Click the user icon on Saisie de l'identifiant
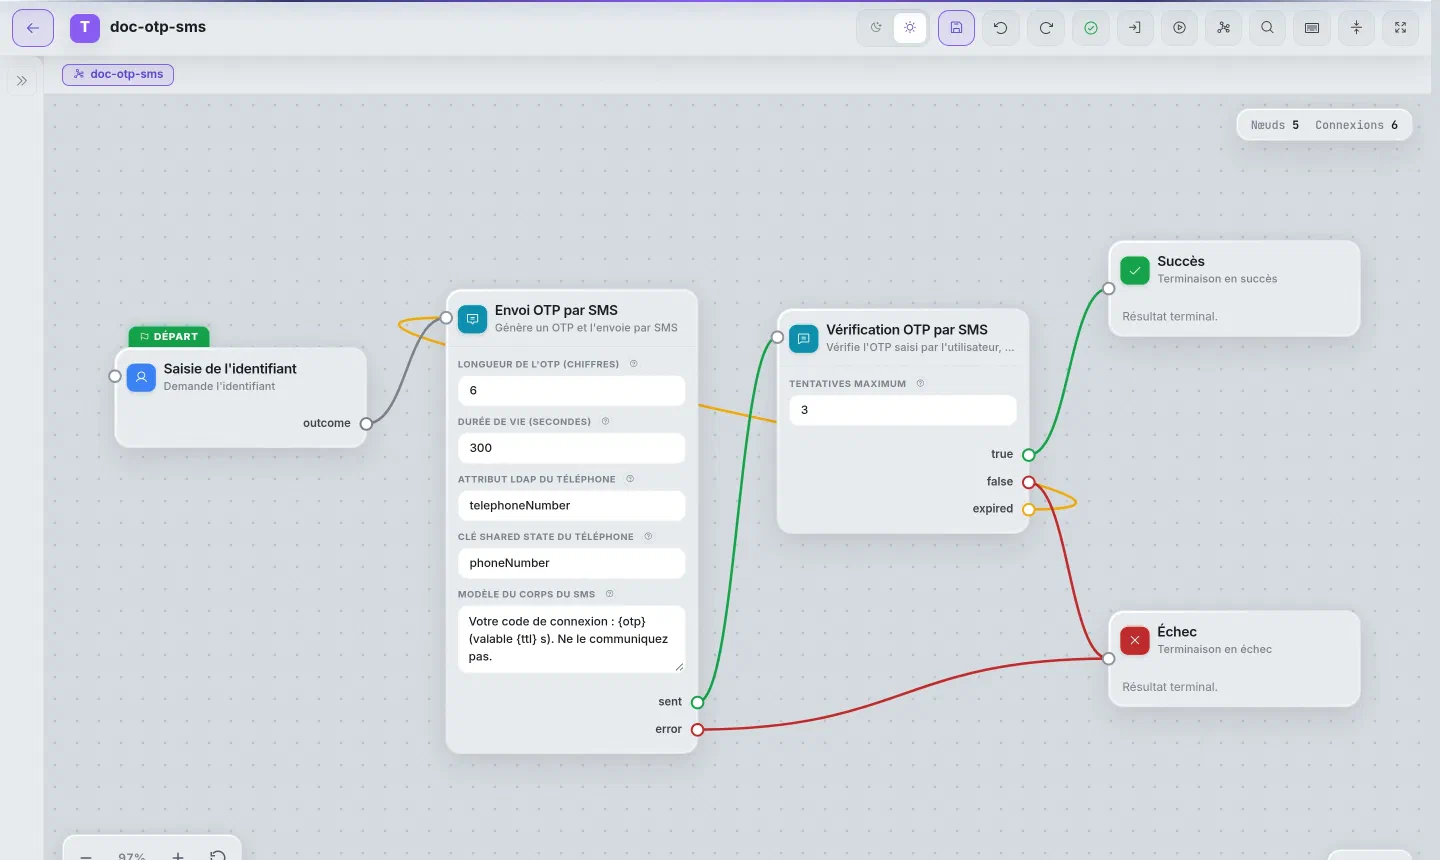The height and width of the screenshot is (860, 1440). point(142,378)
